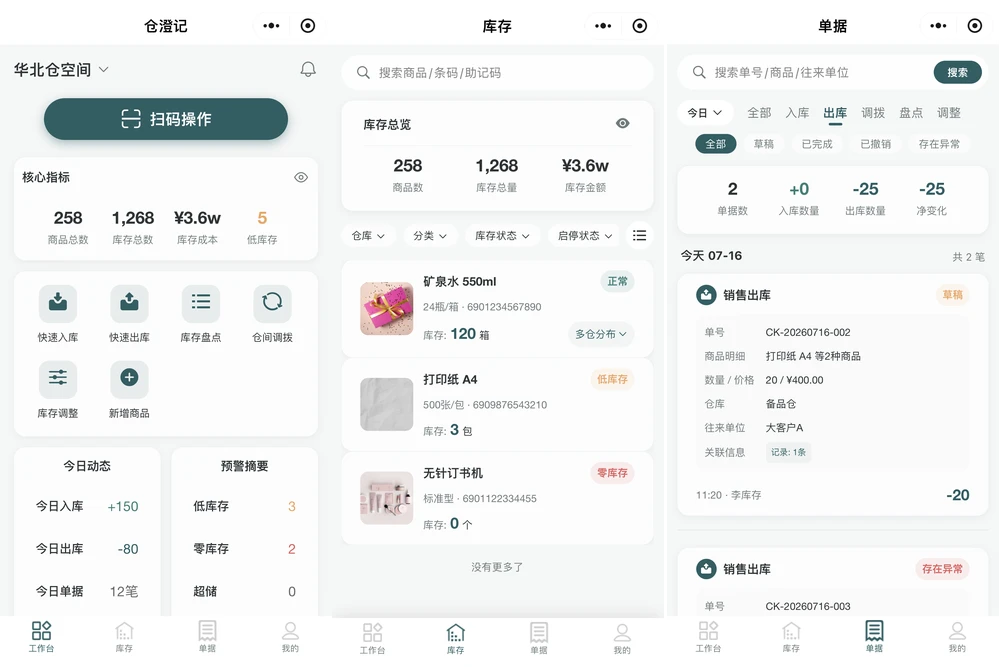Select 工作台 tab icon on 库存 screen
Screen dimensions: 1000x667
pyautogui.click(x=372, y=633)
